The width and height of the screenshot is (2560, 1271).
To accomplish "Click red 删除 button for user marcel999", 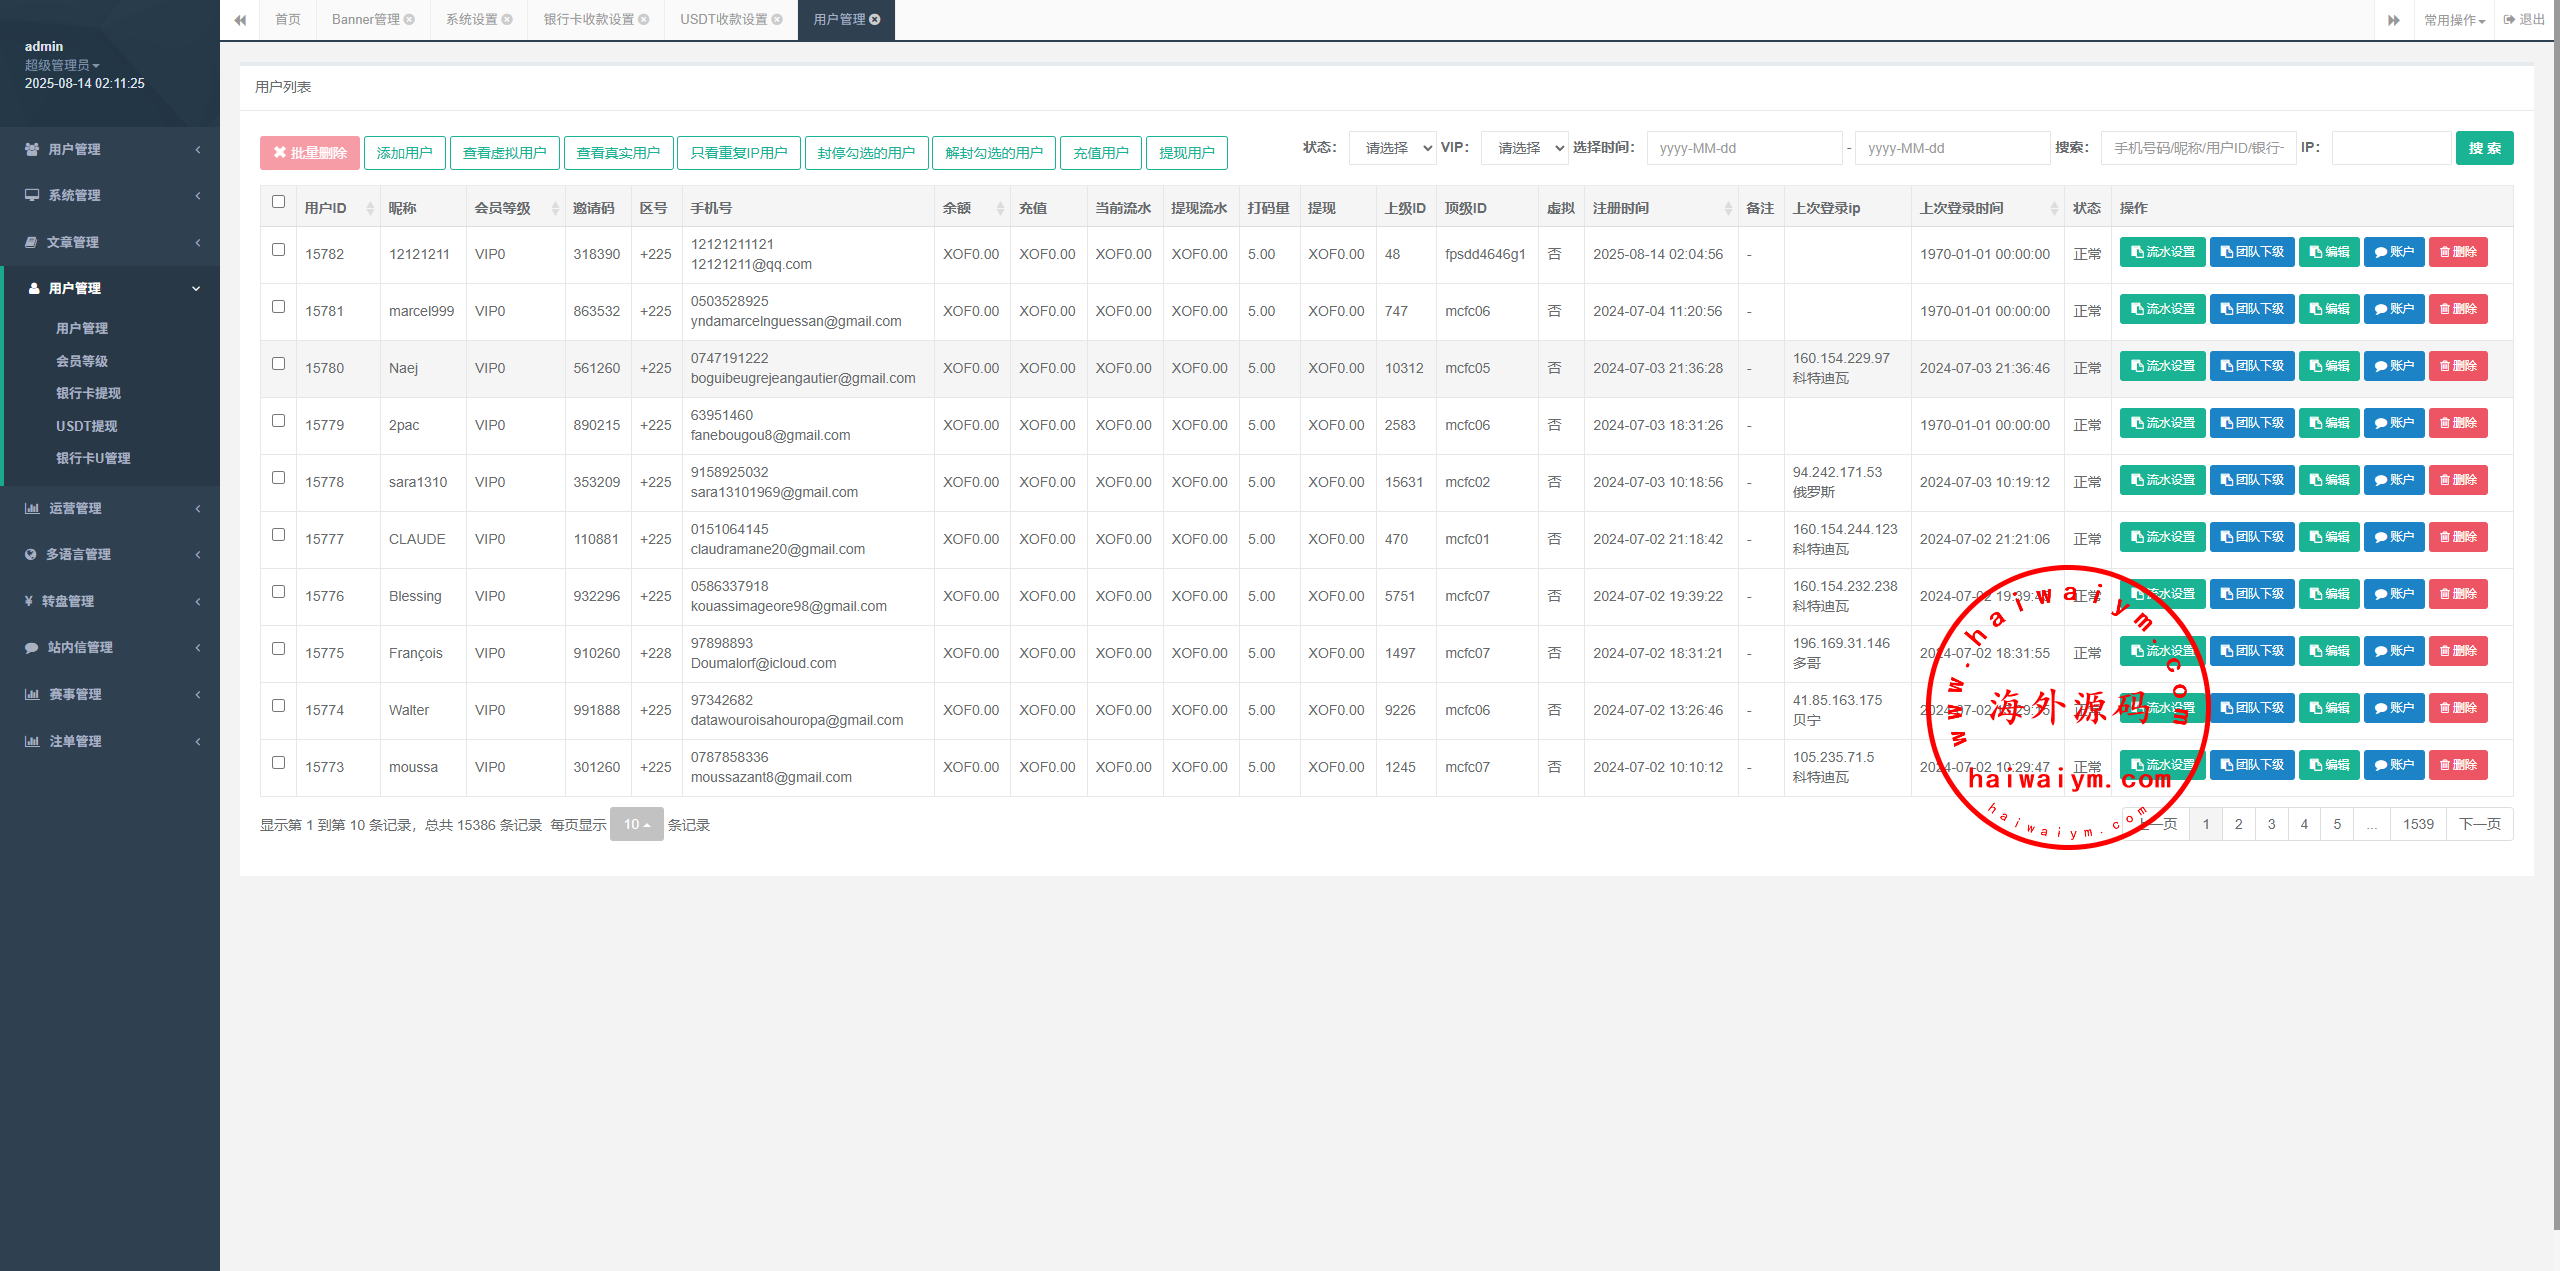I will click(x=2457, y=309).
